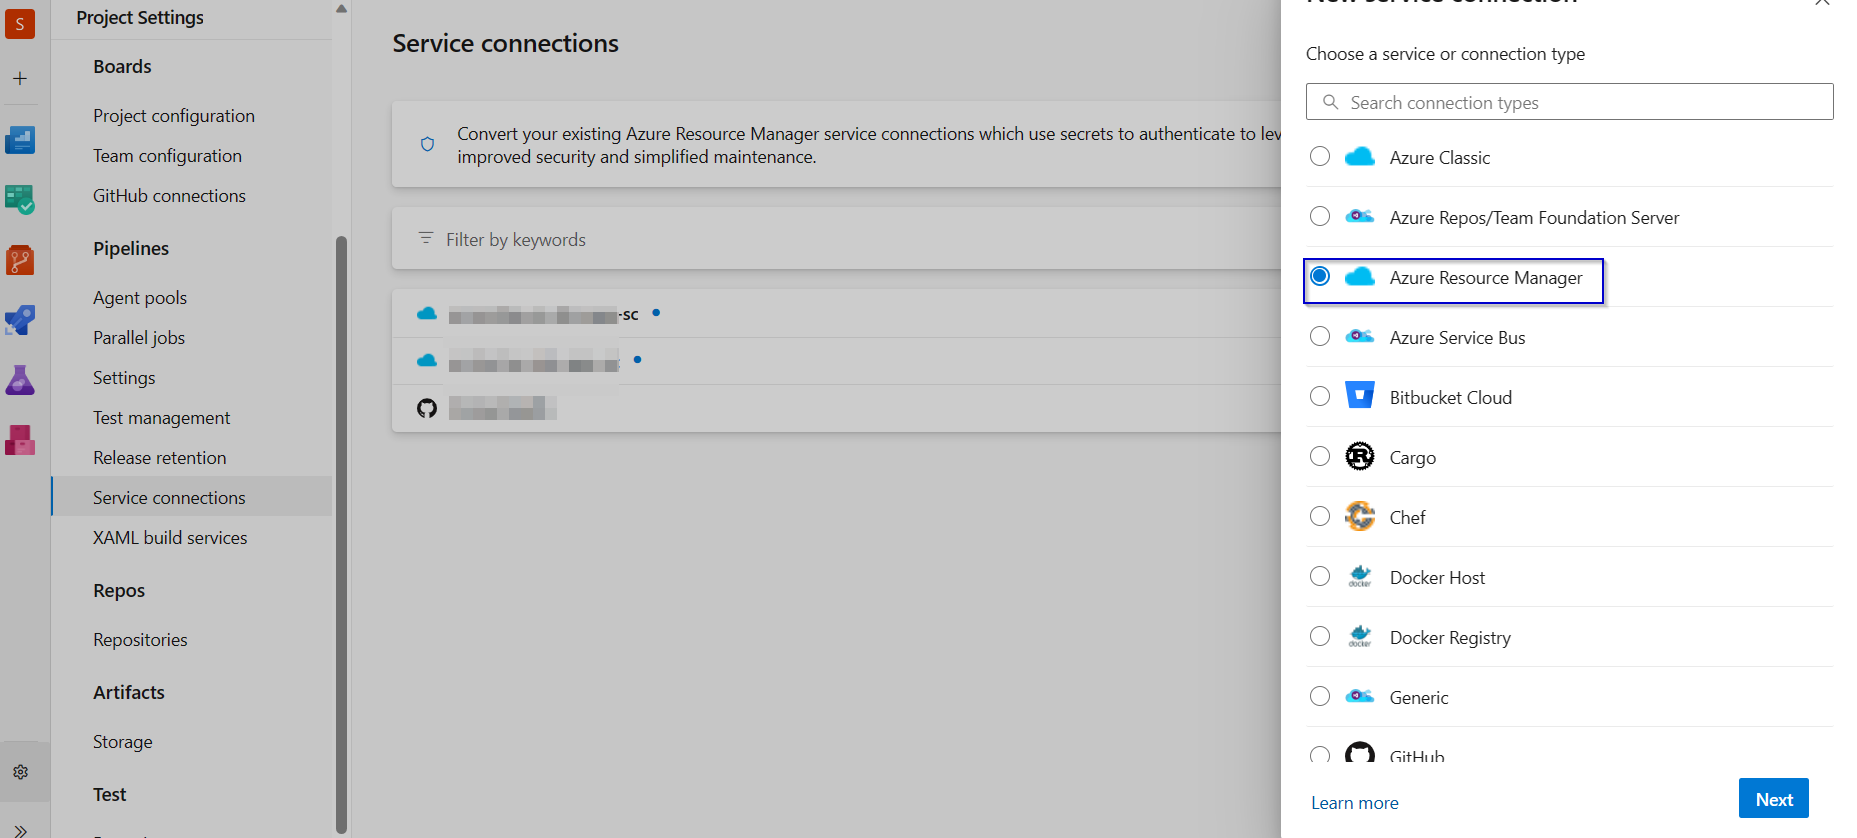The height and width of the screenshot is (838, 1857).
Task: Select the Cargo radio button
Action: (x=1320, y=456)
